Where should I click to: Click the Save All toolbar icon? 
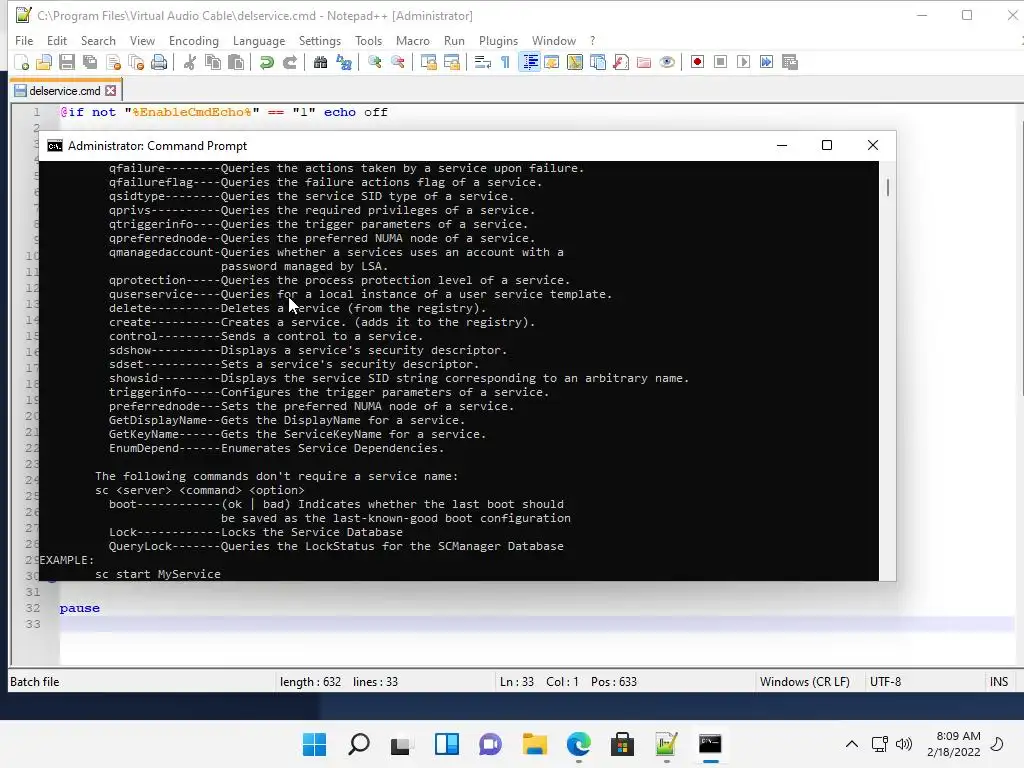[90, 62]
